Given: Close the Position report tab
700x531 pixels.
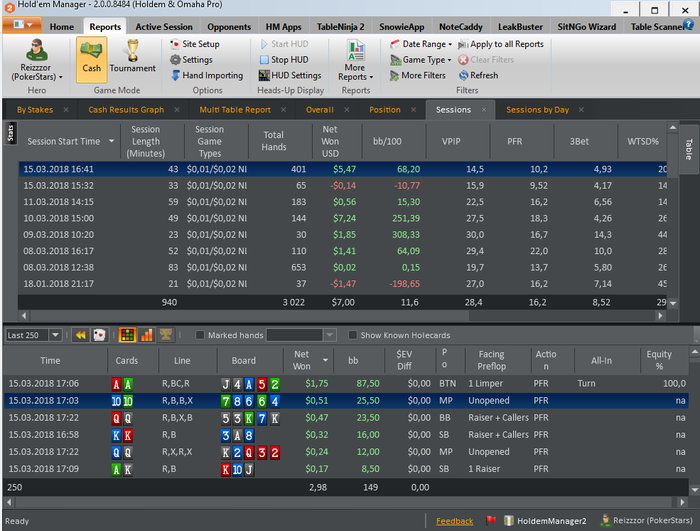Looking at the screenshot, I should (x=414, y=110).
